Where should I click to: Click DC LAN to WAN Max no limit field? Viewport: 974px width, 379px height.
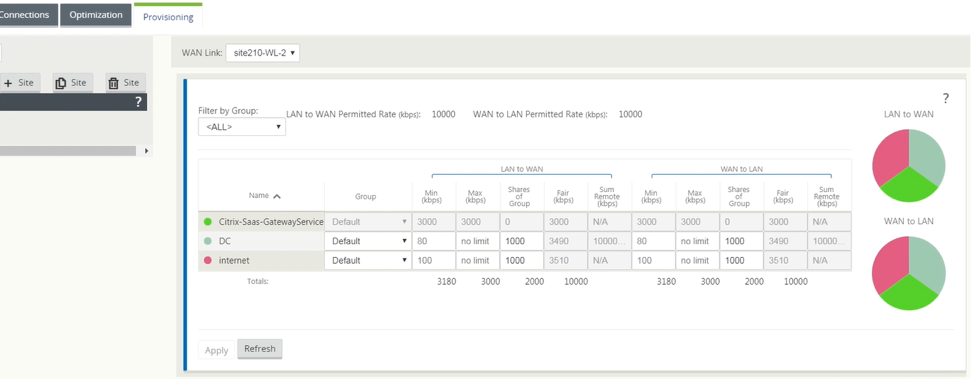pyautogui.click(x=478, y=241)
